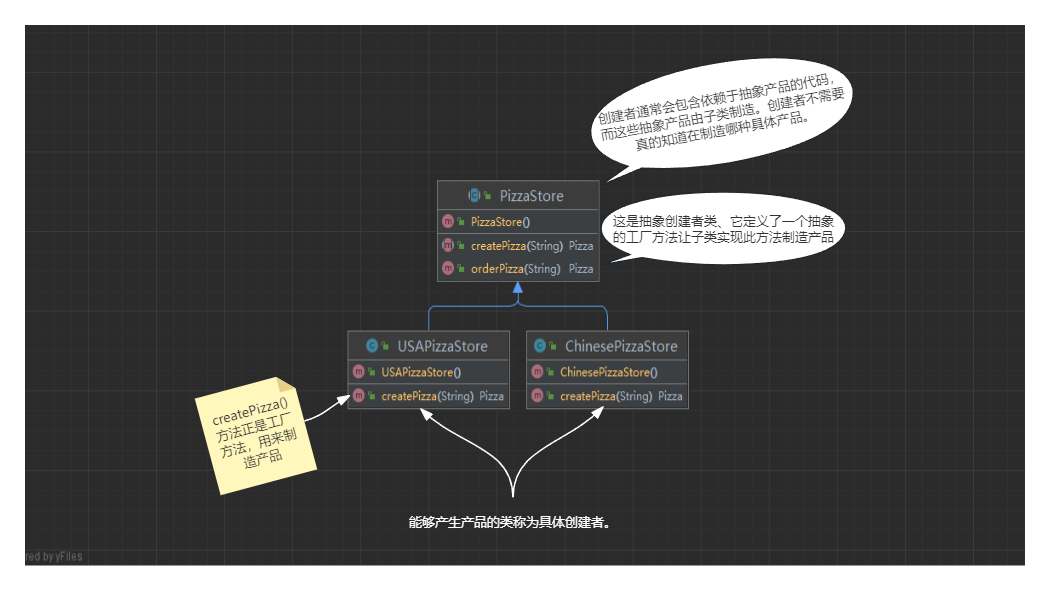
Task: Click the orderPizza method icon
Action: point(448,268)
